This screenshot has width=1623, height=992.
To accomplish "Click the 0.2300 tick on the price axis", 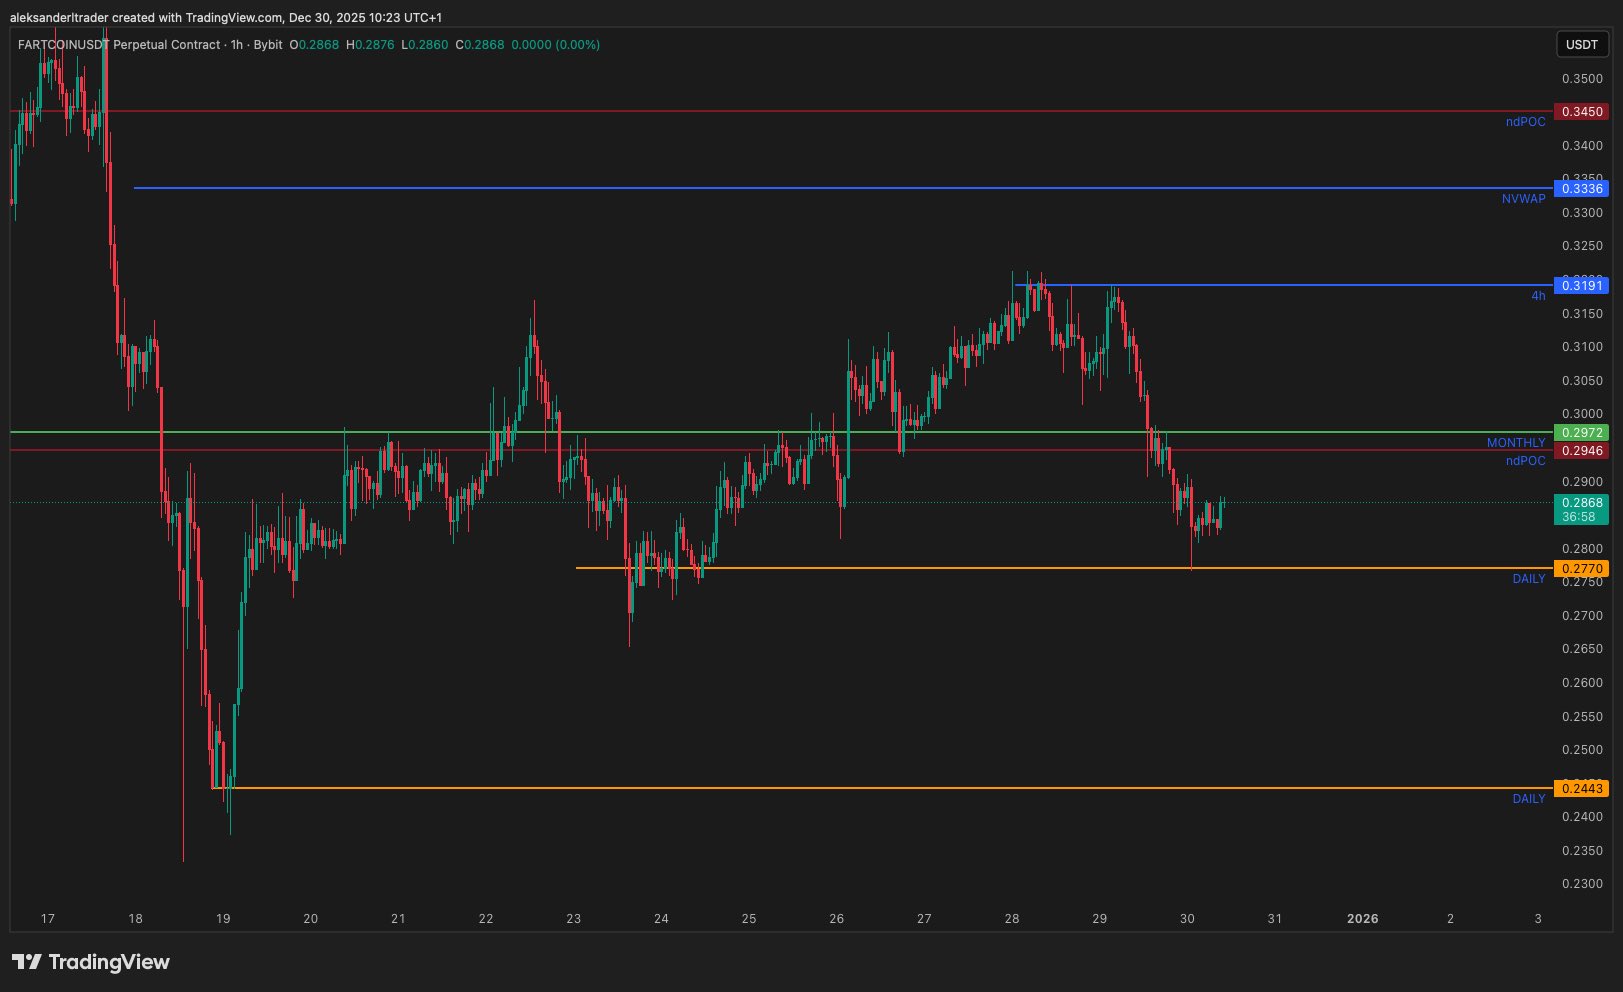I will (1582, 884).
